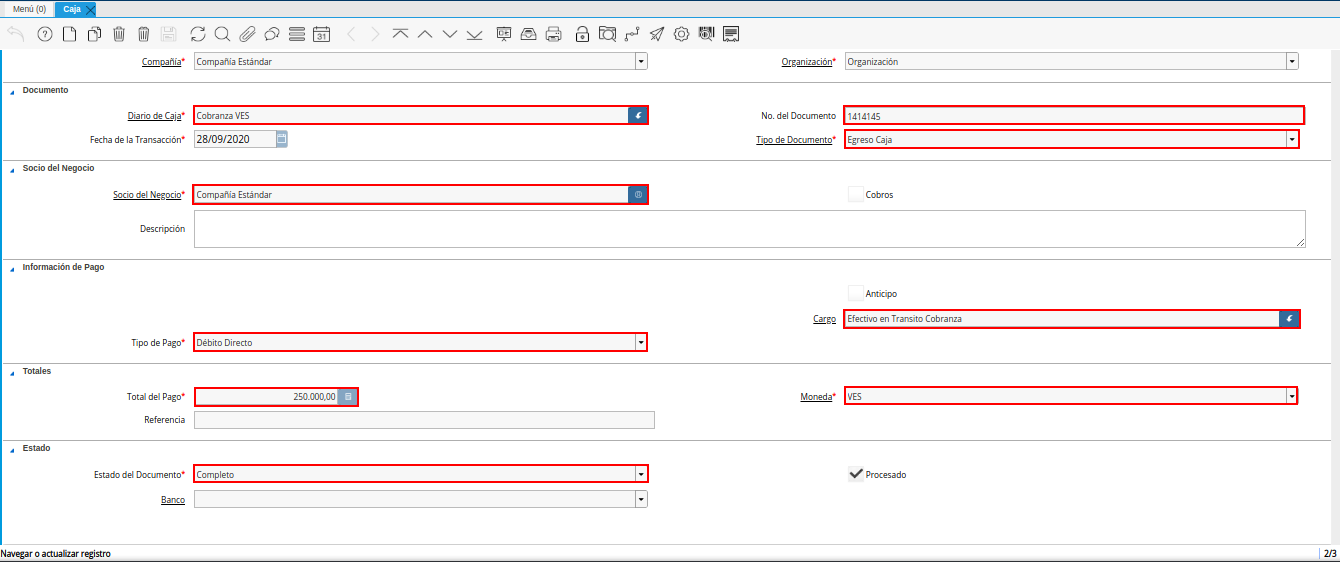Create a new record with New icon
1340x562 pixels.
pos(69,34)
